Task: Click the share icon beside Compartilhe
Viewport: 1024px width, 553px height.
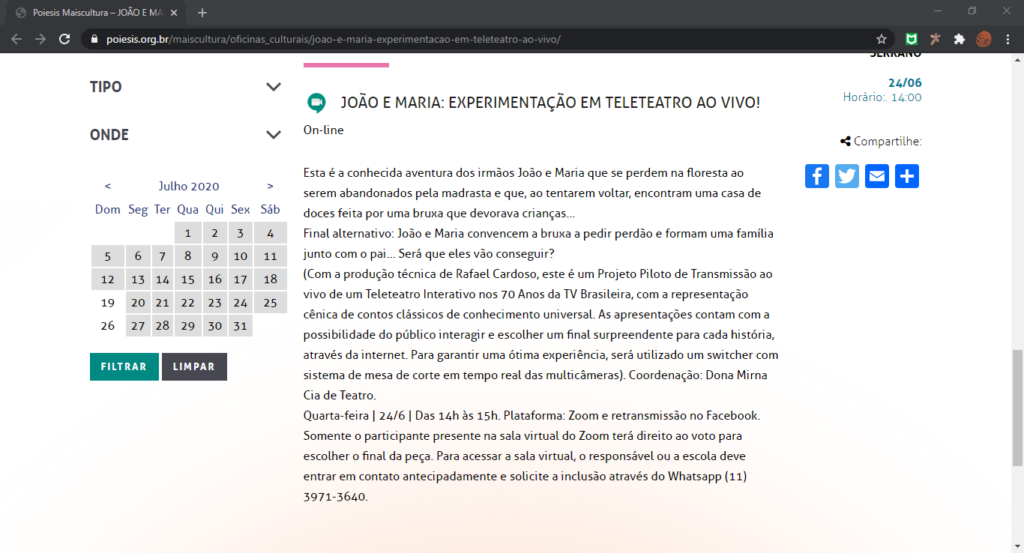Action: pos(845,142)
